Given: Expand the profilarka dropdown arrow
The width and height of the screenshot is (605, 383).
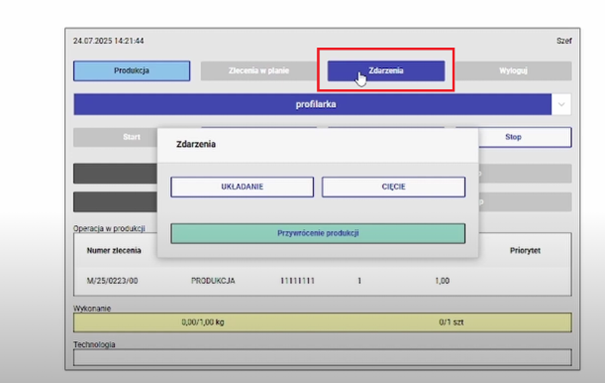Looking at the screenshot, I should click(x=561, y=105).
